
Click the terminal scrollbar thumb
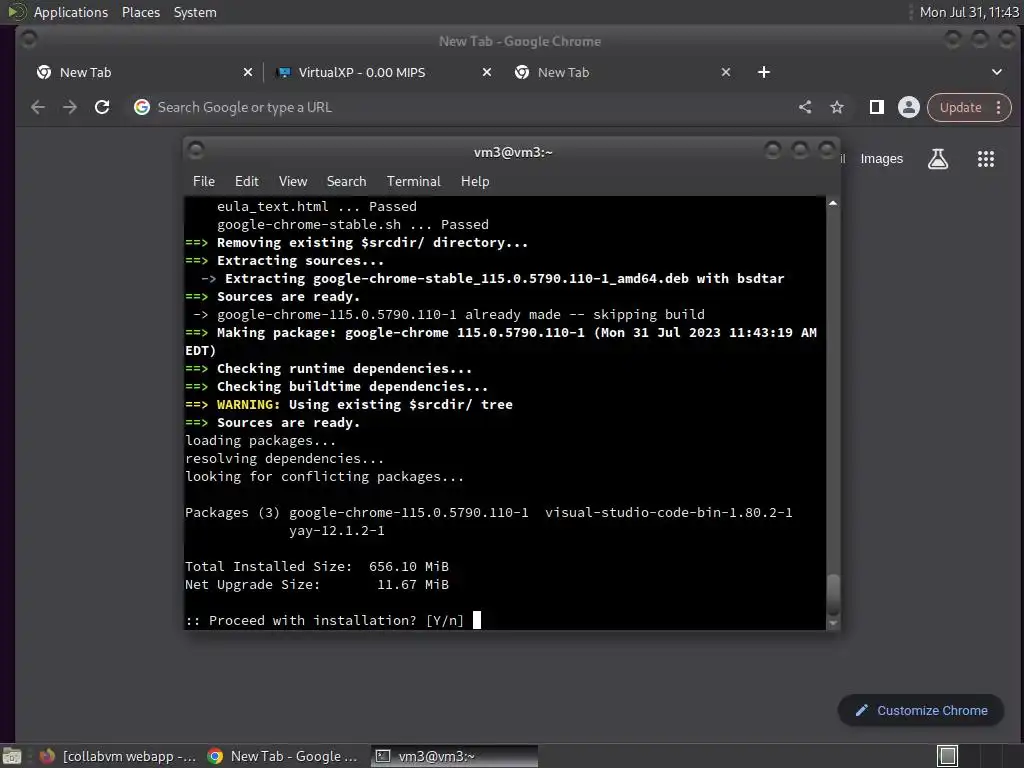833,594
